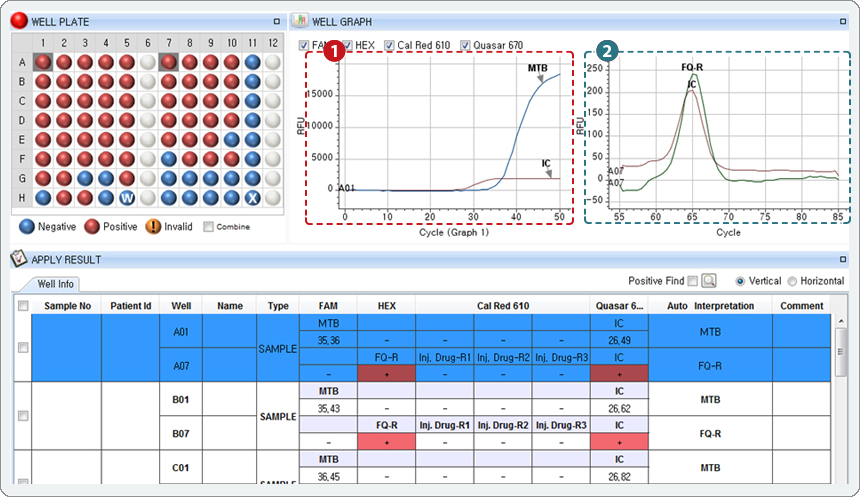This screenshot has width=860, height=497.
Task: Toggle the HEX channel checkbox
Action: tap(347, 45)
